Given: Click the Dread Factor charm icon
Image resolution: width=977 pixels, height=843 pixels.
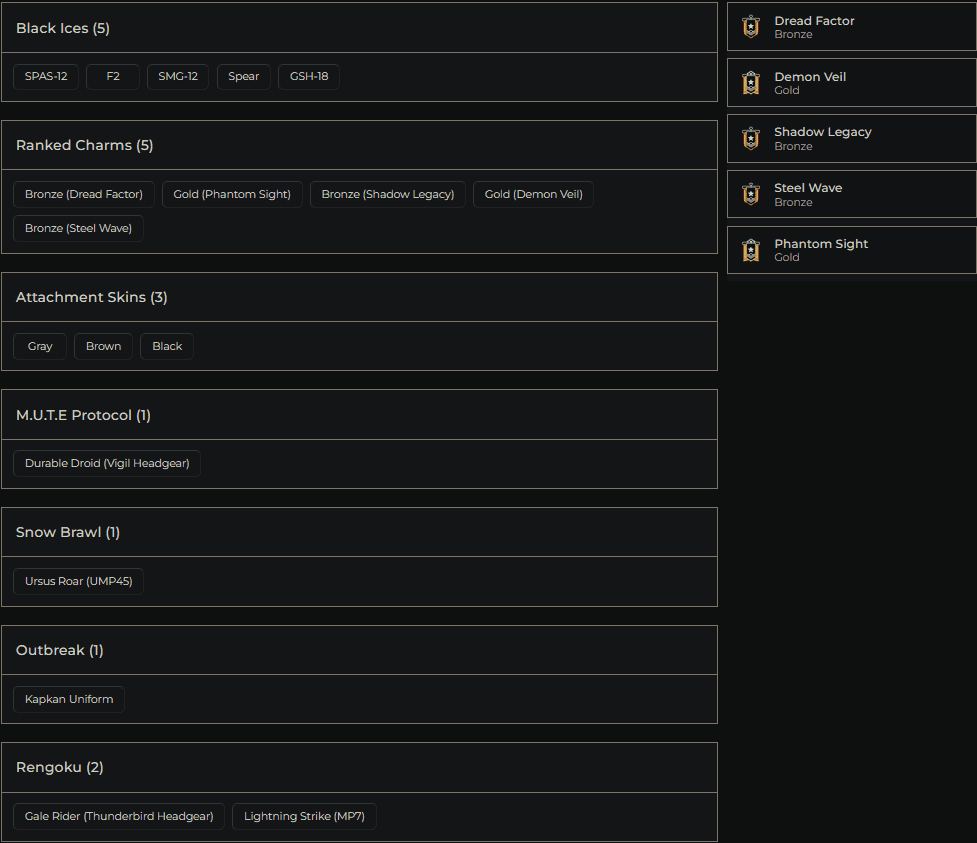Looking at the screenshot, I should pyautogui.click(x=750, y=26).
